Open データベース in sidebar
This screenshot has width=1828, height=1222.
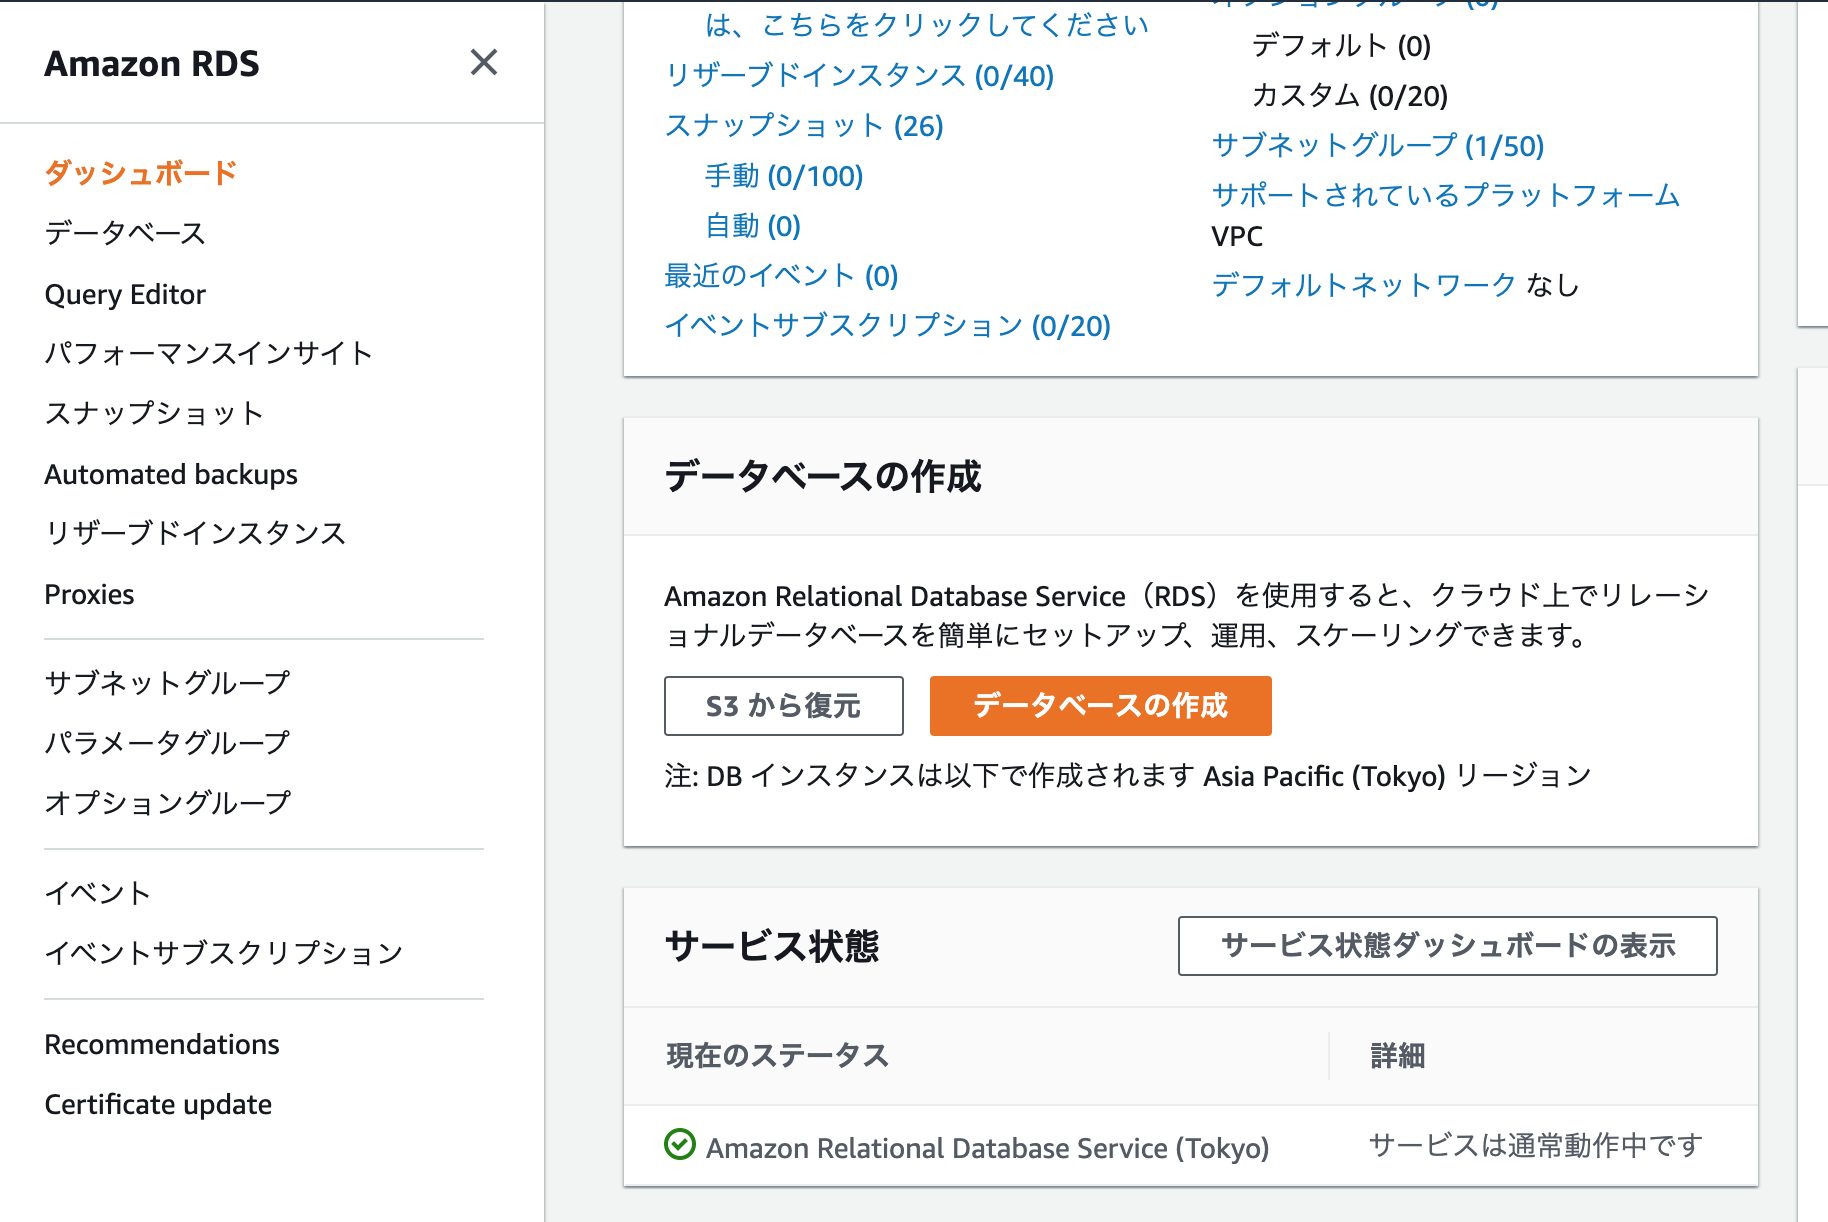(x=125, y=233)
